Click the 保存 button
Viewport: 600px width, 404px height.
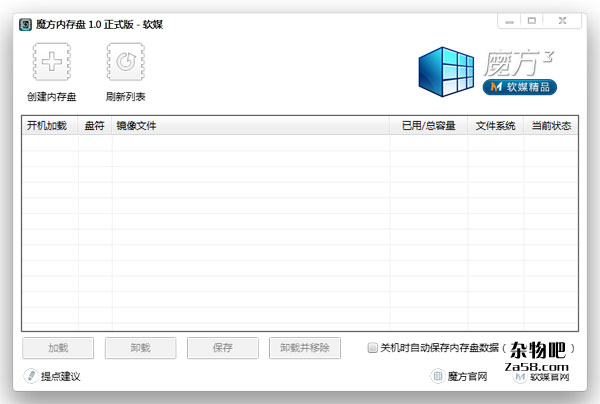tap(223, 348)
